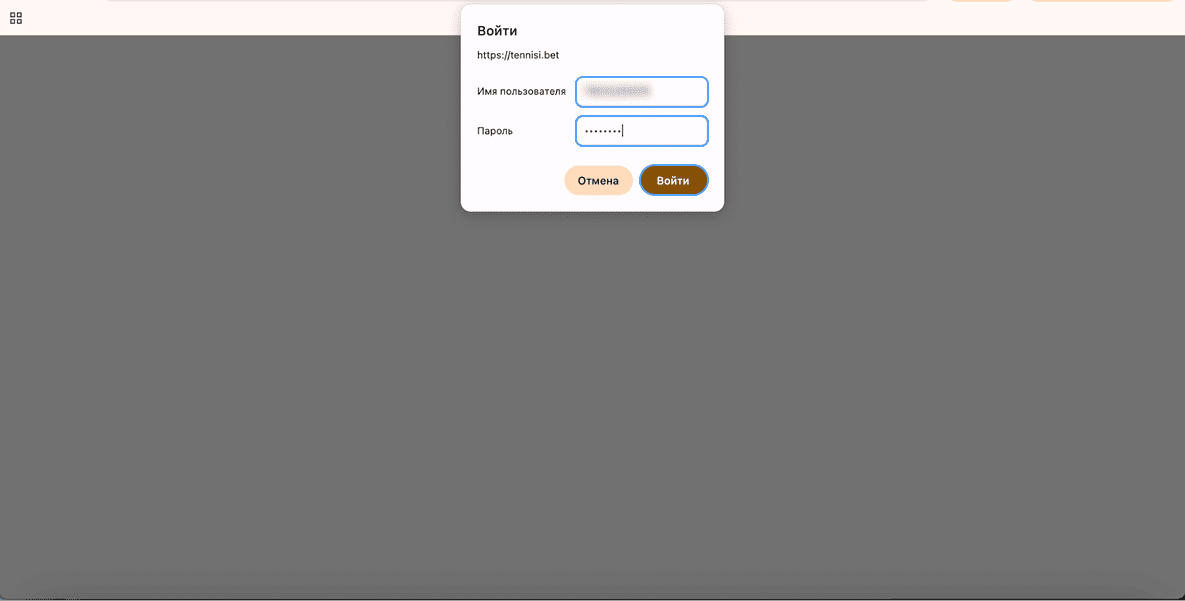The image size is (1185, 601).
Task: Click the brown Войти submit button
Action: pyautogui.click(x=673, y=181)
